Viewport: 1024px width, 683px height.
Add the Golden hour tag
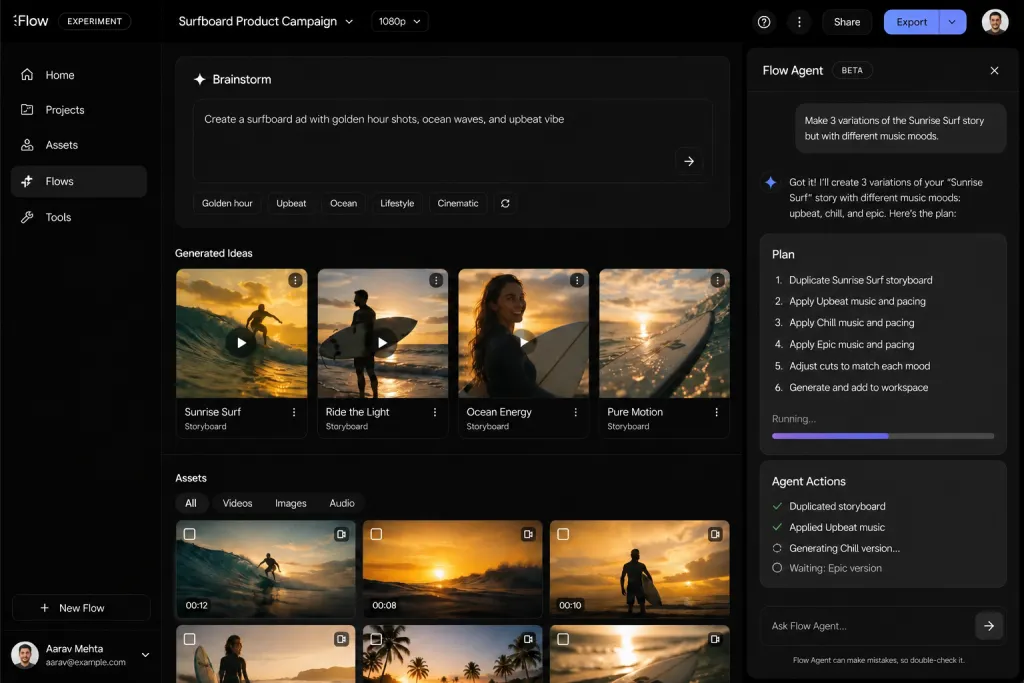pyautogui.click(x=227, y=204)
